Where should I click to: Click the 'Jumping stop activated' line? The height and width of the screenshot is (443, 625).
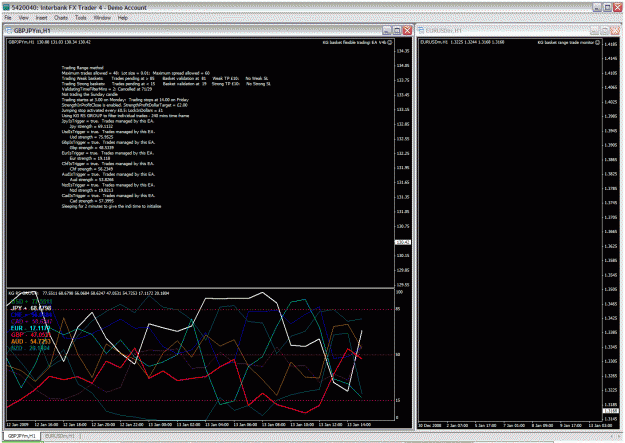click(112, 110)
